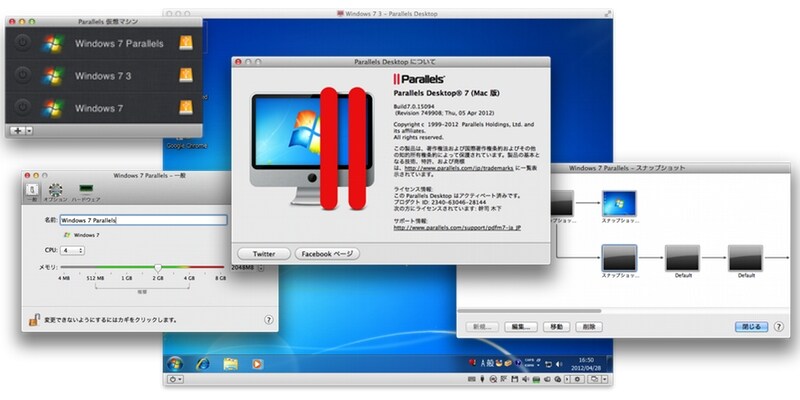Switch to the ハードウェア (Hardware) settings tab

coord(86,193)
